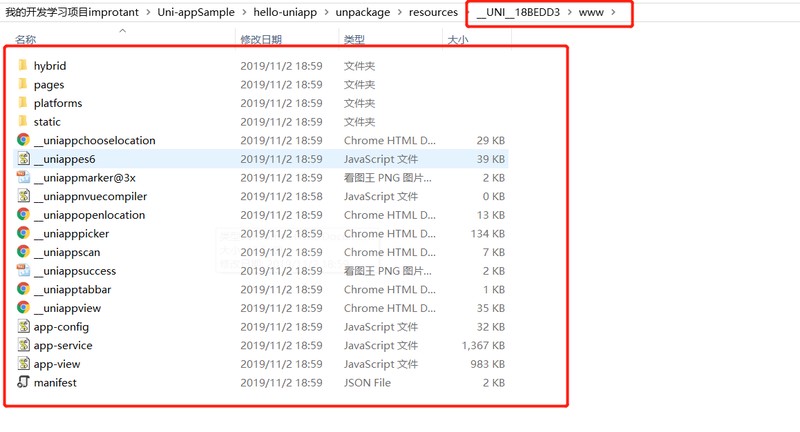Select __uniappscan file name

click(67, 252)
